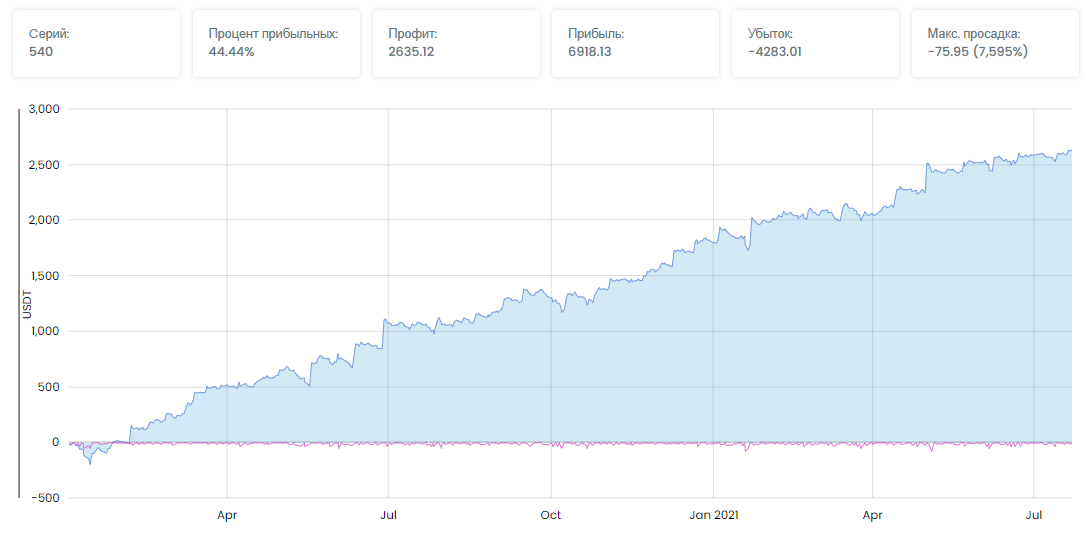Click the USDT axis title

(x=28, y=304)
